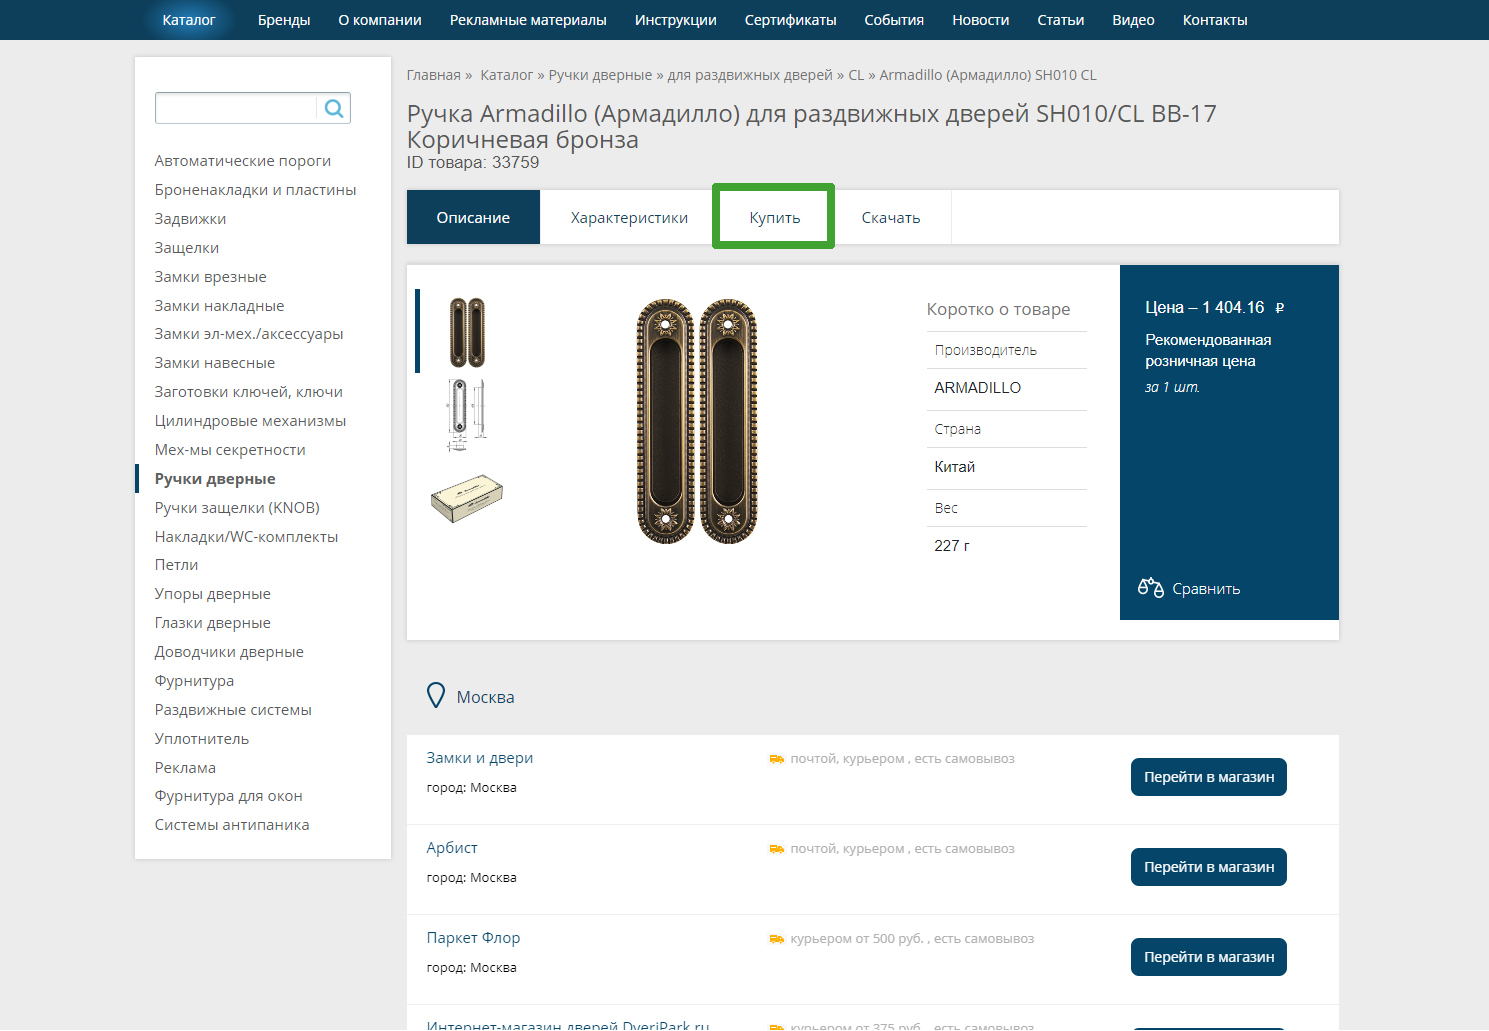
Task: Open Ручки дверные sidebar category
Action: (215, 479)
